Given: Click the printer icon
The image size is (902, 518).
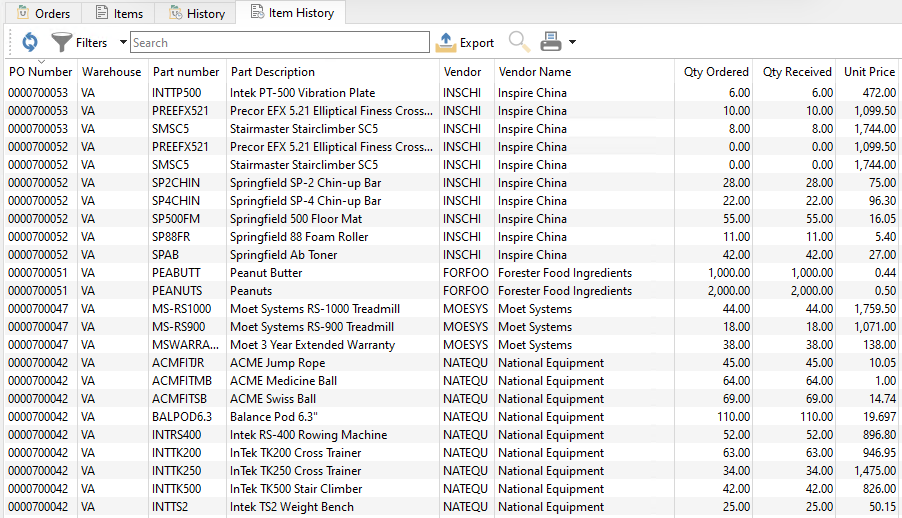Looking at the screenshot, I should [551, 42].
